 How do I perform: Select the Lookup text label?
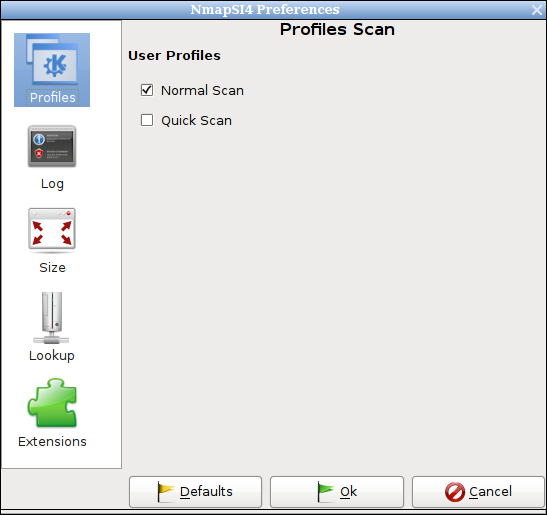[52, 356]
